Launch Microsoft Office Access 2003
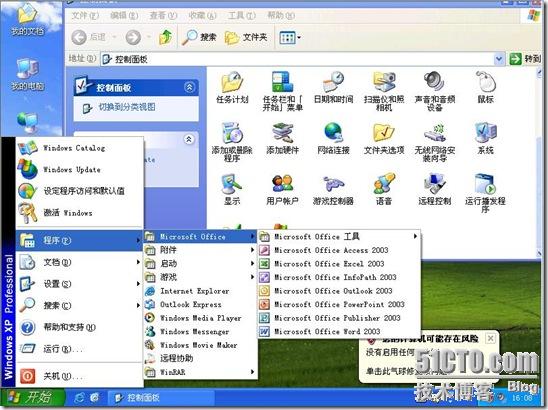 click(339, 250)
